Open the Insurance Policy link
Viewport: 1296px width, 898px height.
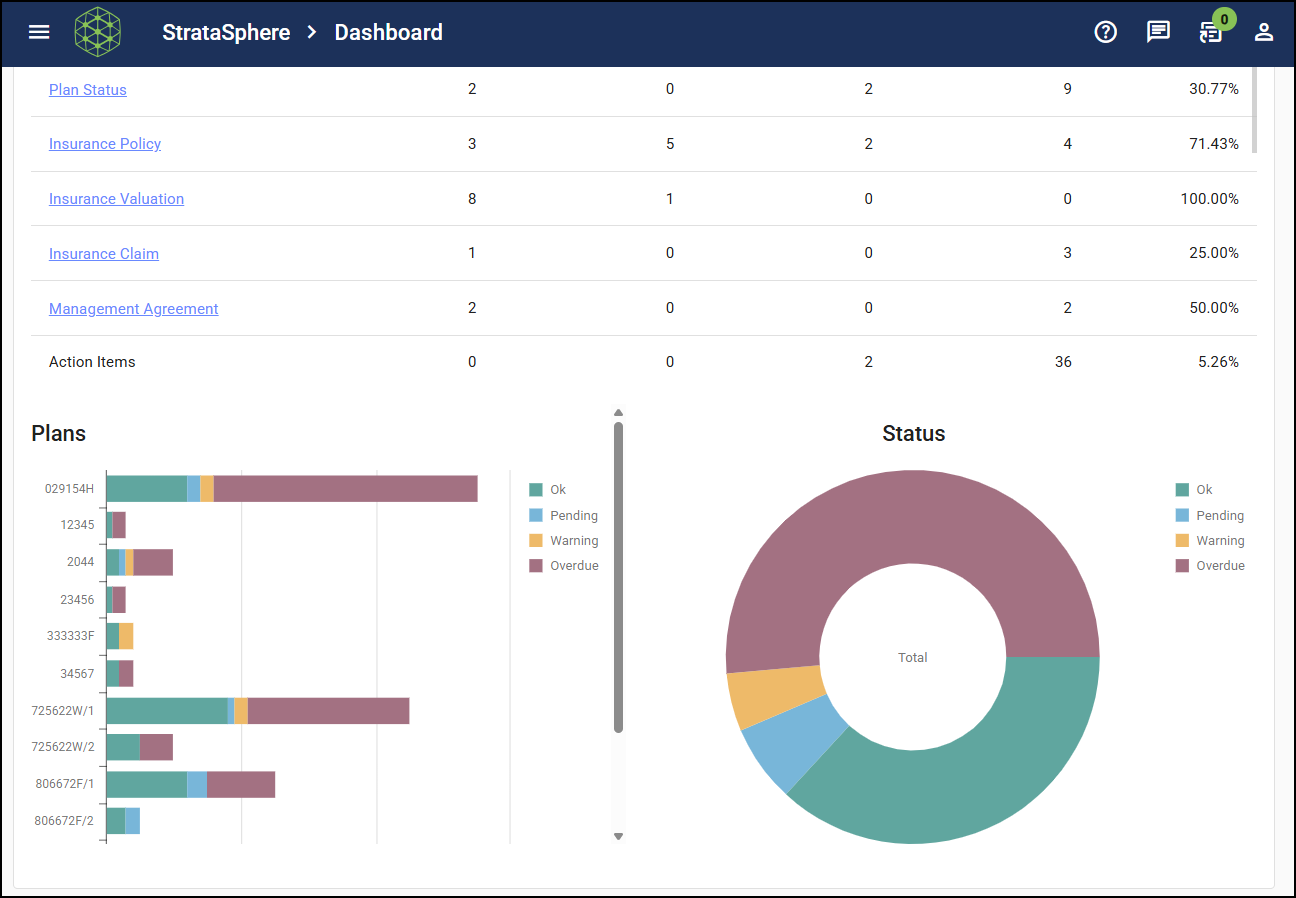click(x=105, y=144)
